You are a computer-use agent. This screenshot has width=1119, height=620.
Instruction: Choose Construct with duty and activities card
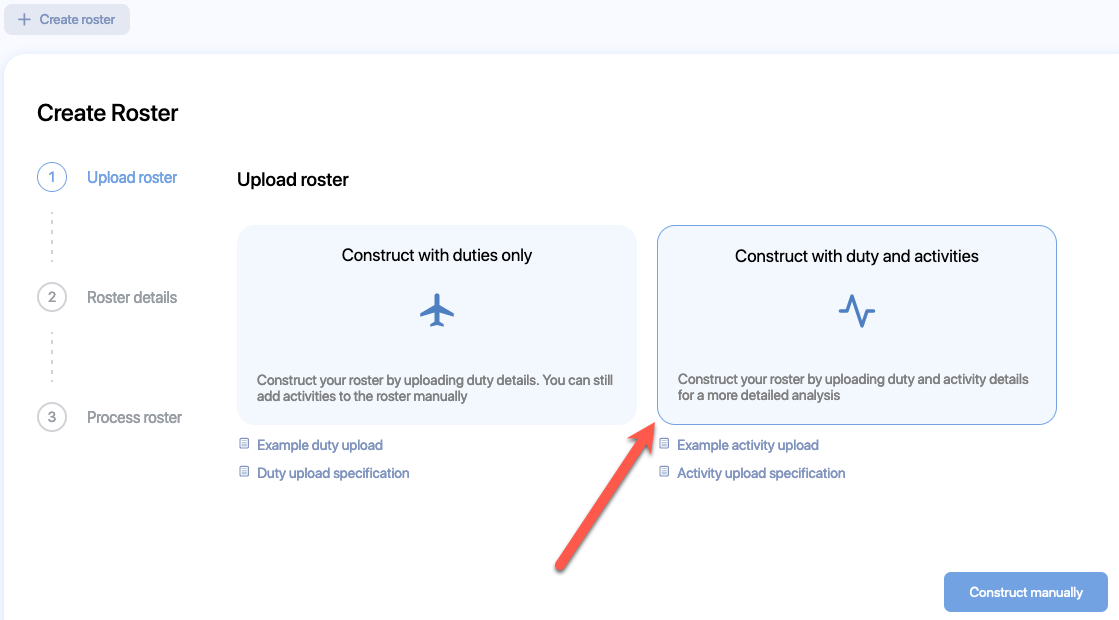(x=856, y=325)
